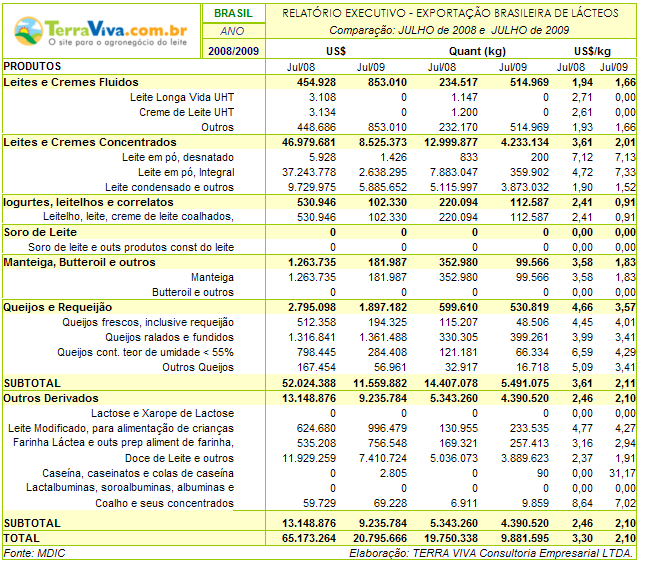
Task: Click 'Iogurtes, leitelhos e correlatos' heading
Action: [x=88, y=202]
